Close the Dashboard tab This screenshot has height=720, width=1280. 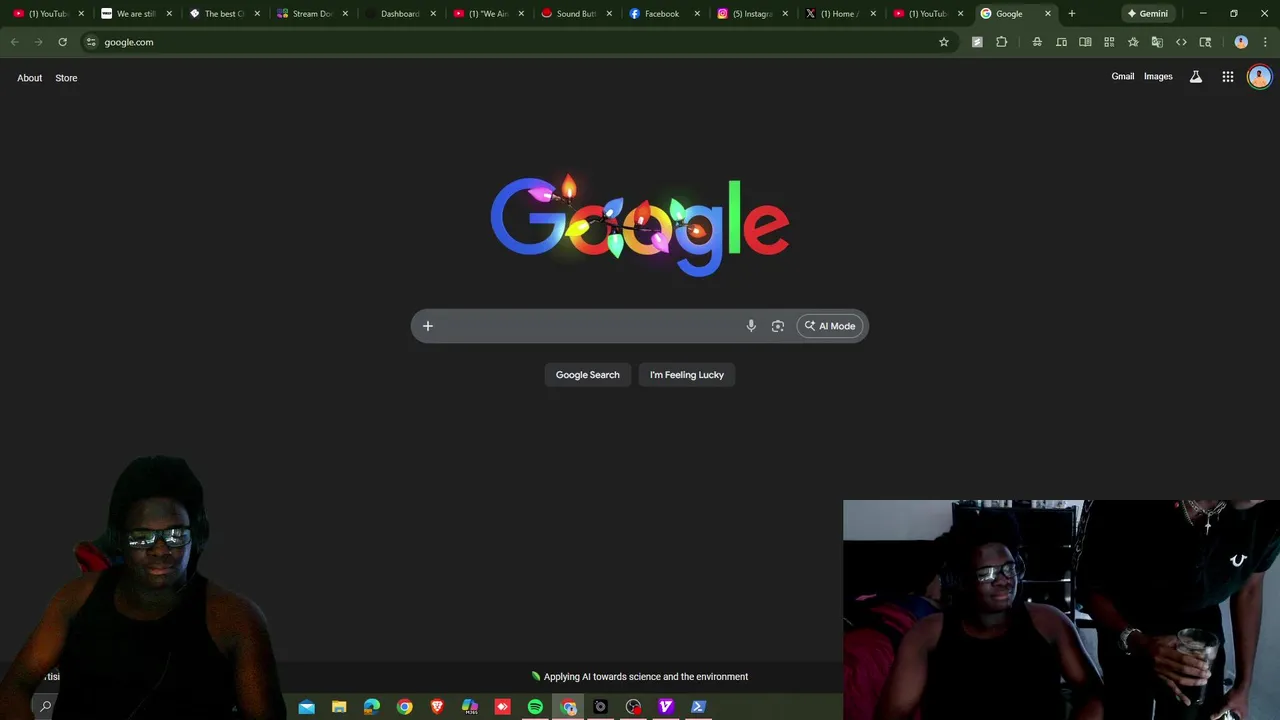coord(433,14)
